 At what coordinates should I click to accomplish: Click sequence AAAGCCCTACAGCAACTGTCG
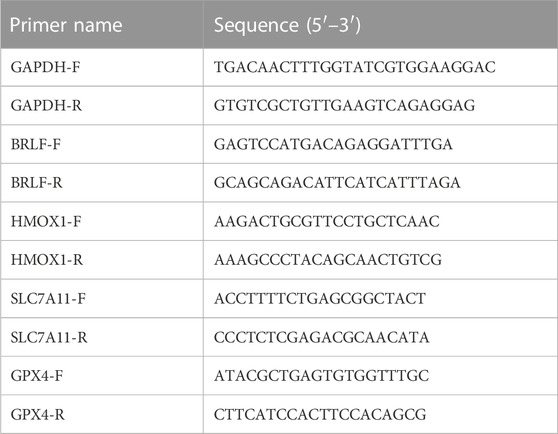(328, 260)
